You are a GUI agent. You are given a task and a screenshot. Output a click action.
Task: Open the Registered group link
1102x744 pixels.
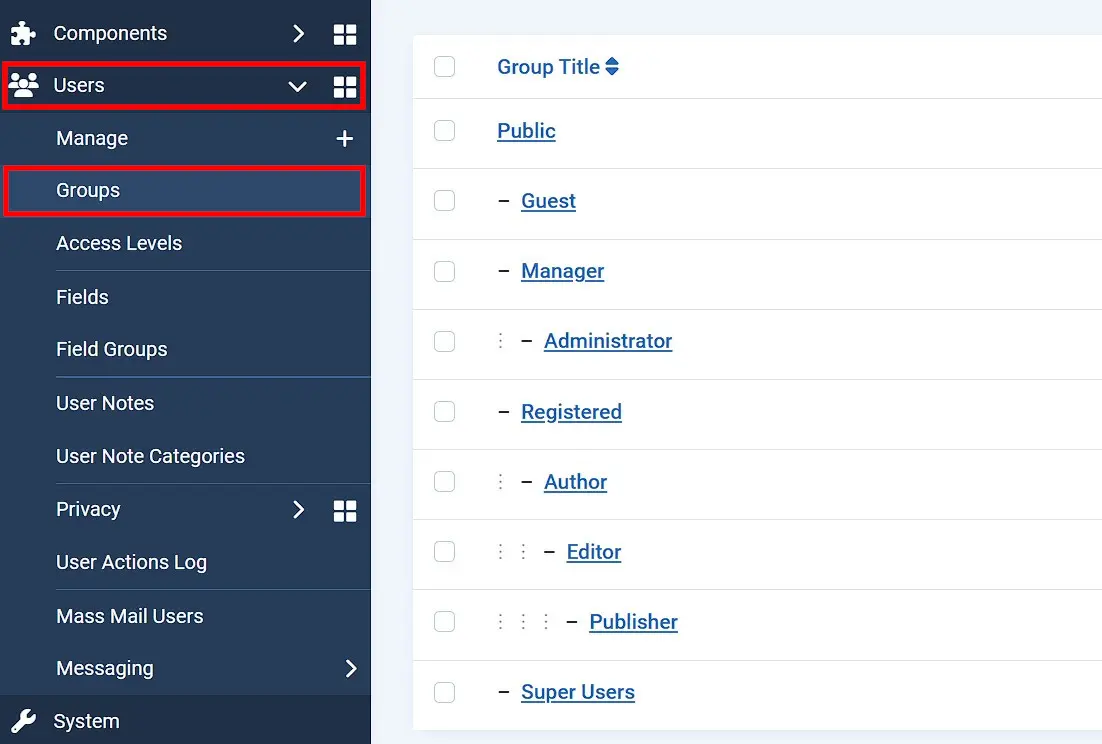pyautogui.click(x=571, y=411)
